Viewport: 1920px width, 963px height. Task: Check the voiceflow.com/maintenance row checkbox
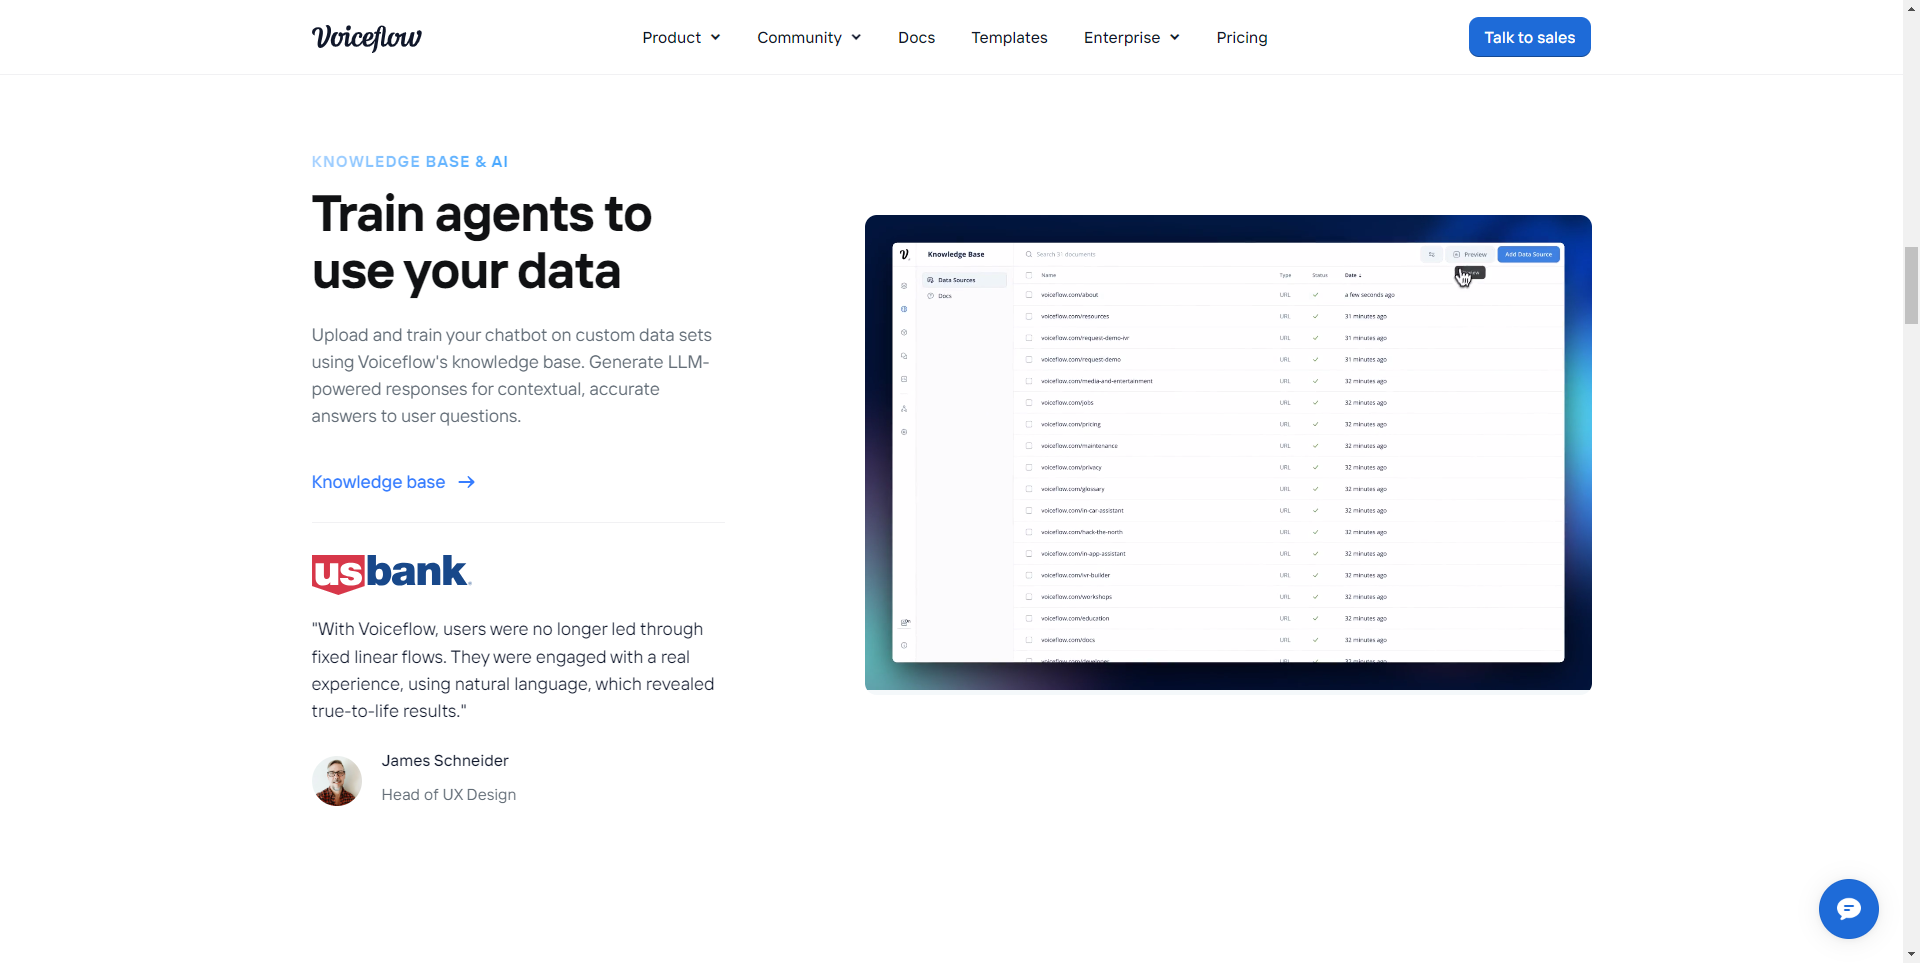(1029, 446)
